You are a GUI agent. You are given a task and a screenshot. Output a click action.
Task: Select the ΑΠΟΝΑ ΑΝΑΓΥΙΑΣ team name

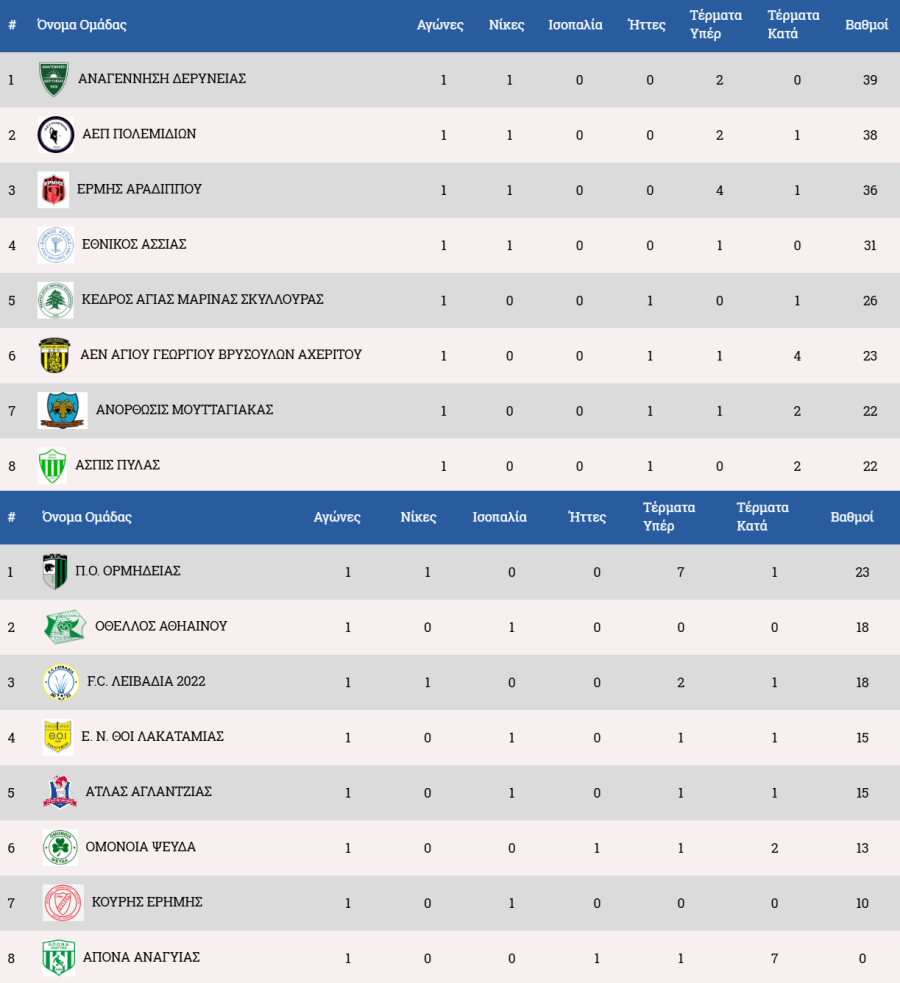141,957
